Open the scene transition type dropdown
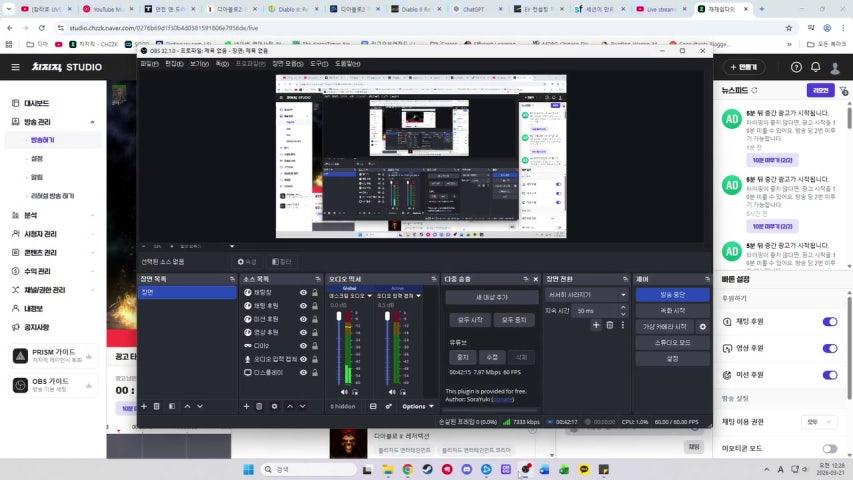The height and width of the screenshot is (480, 853). click(x=587, y=295)
